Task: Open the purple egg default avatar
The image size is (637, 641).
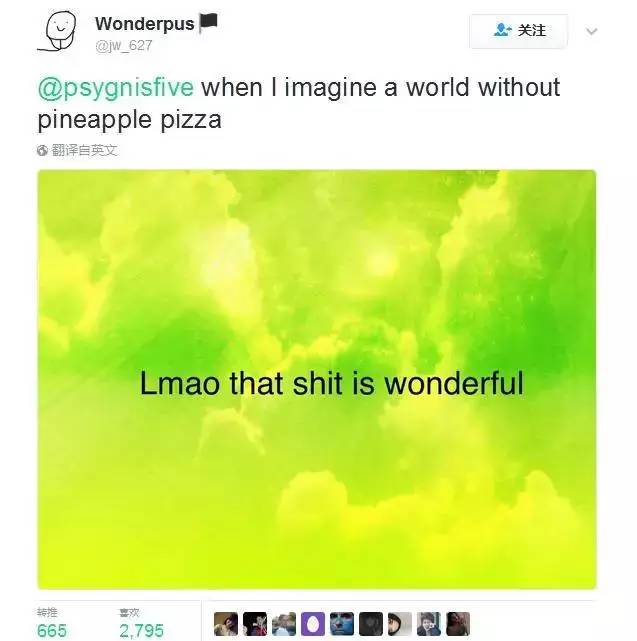Action: click(x=313, y=624)
